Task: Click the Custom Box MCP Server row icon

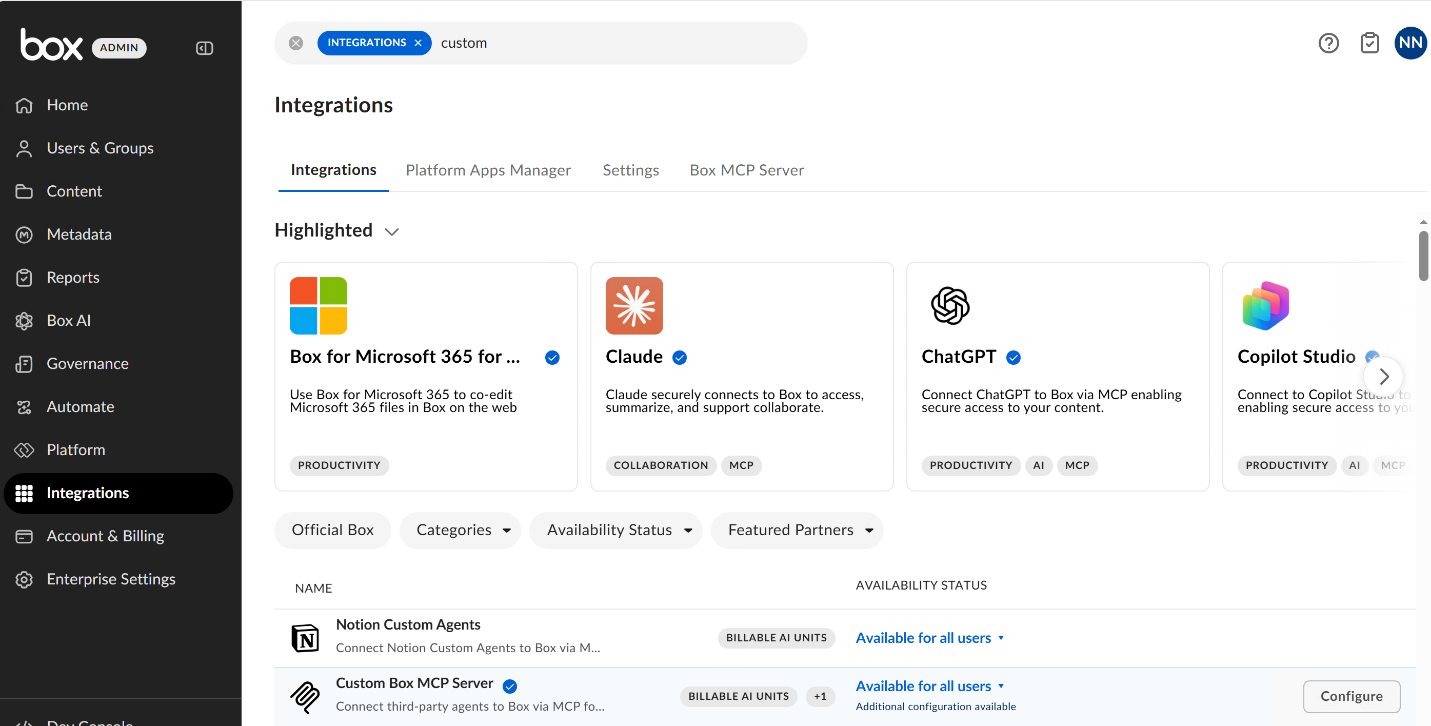Action: tap(305, 696)
